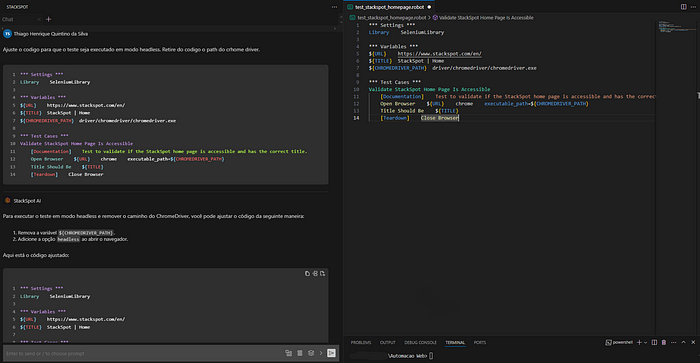
Task: Create a new terminal
Action: pyautogui.click(x=639, y=342)
